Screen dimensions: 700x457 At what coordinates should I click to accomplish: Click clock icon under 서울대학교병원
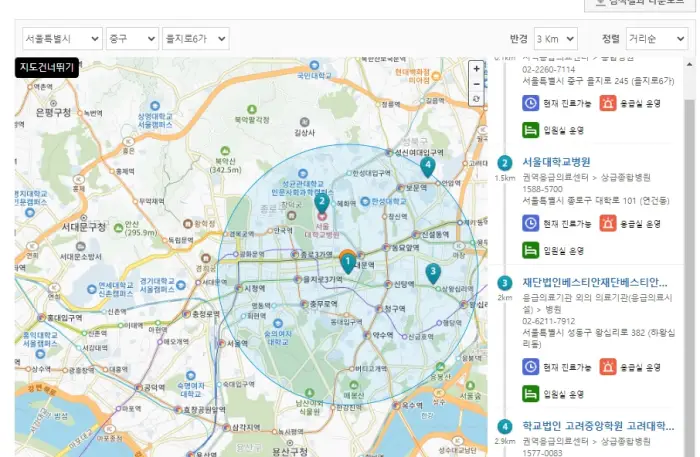[x=530, y=223]
